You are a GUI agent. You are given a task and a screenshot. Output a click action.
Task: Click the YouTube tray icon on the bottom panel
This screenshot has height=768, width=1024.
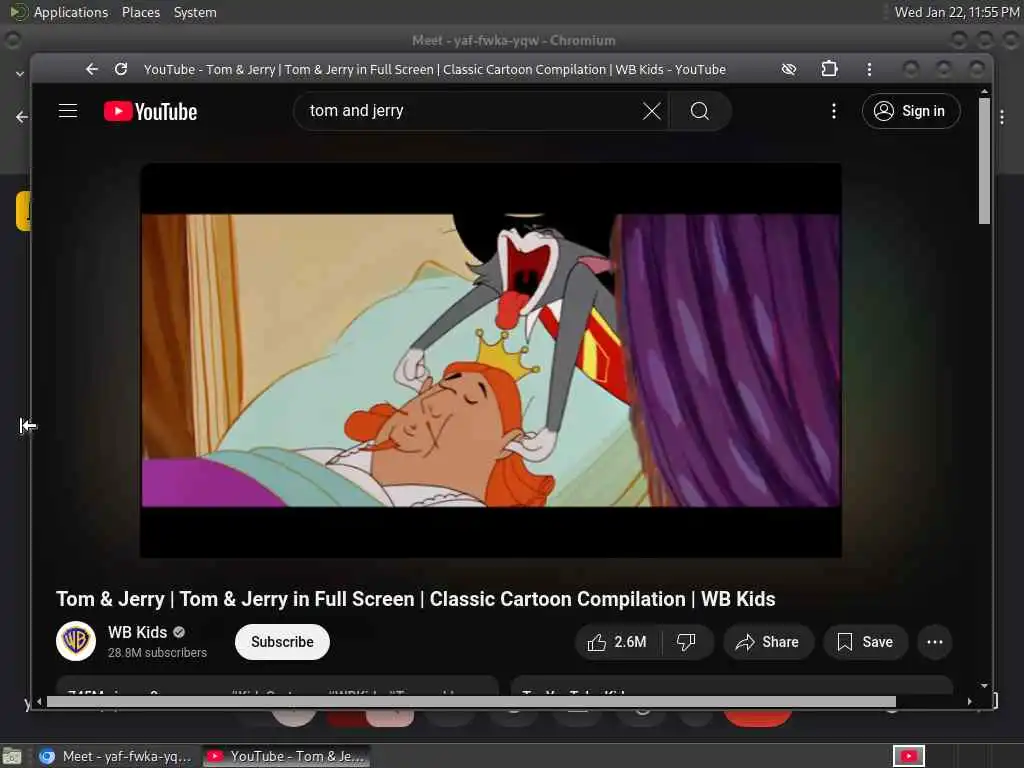coord(908,756)
